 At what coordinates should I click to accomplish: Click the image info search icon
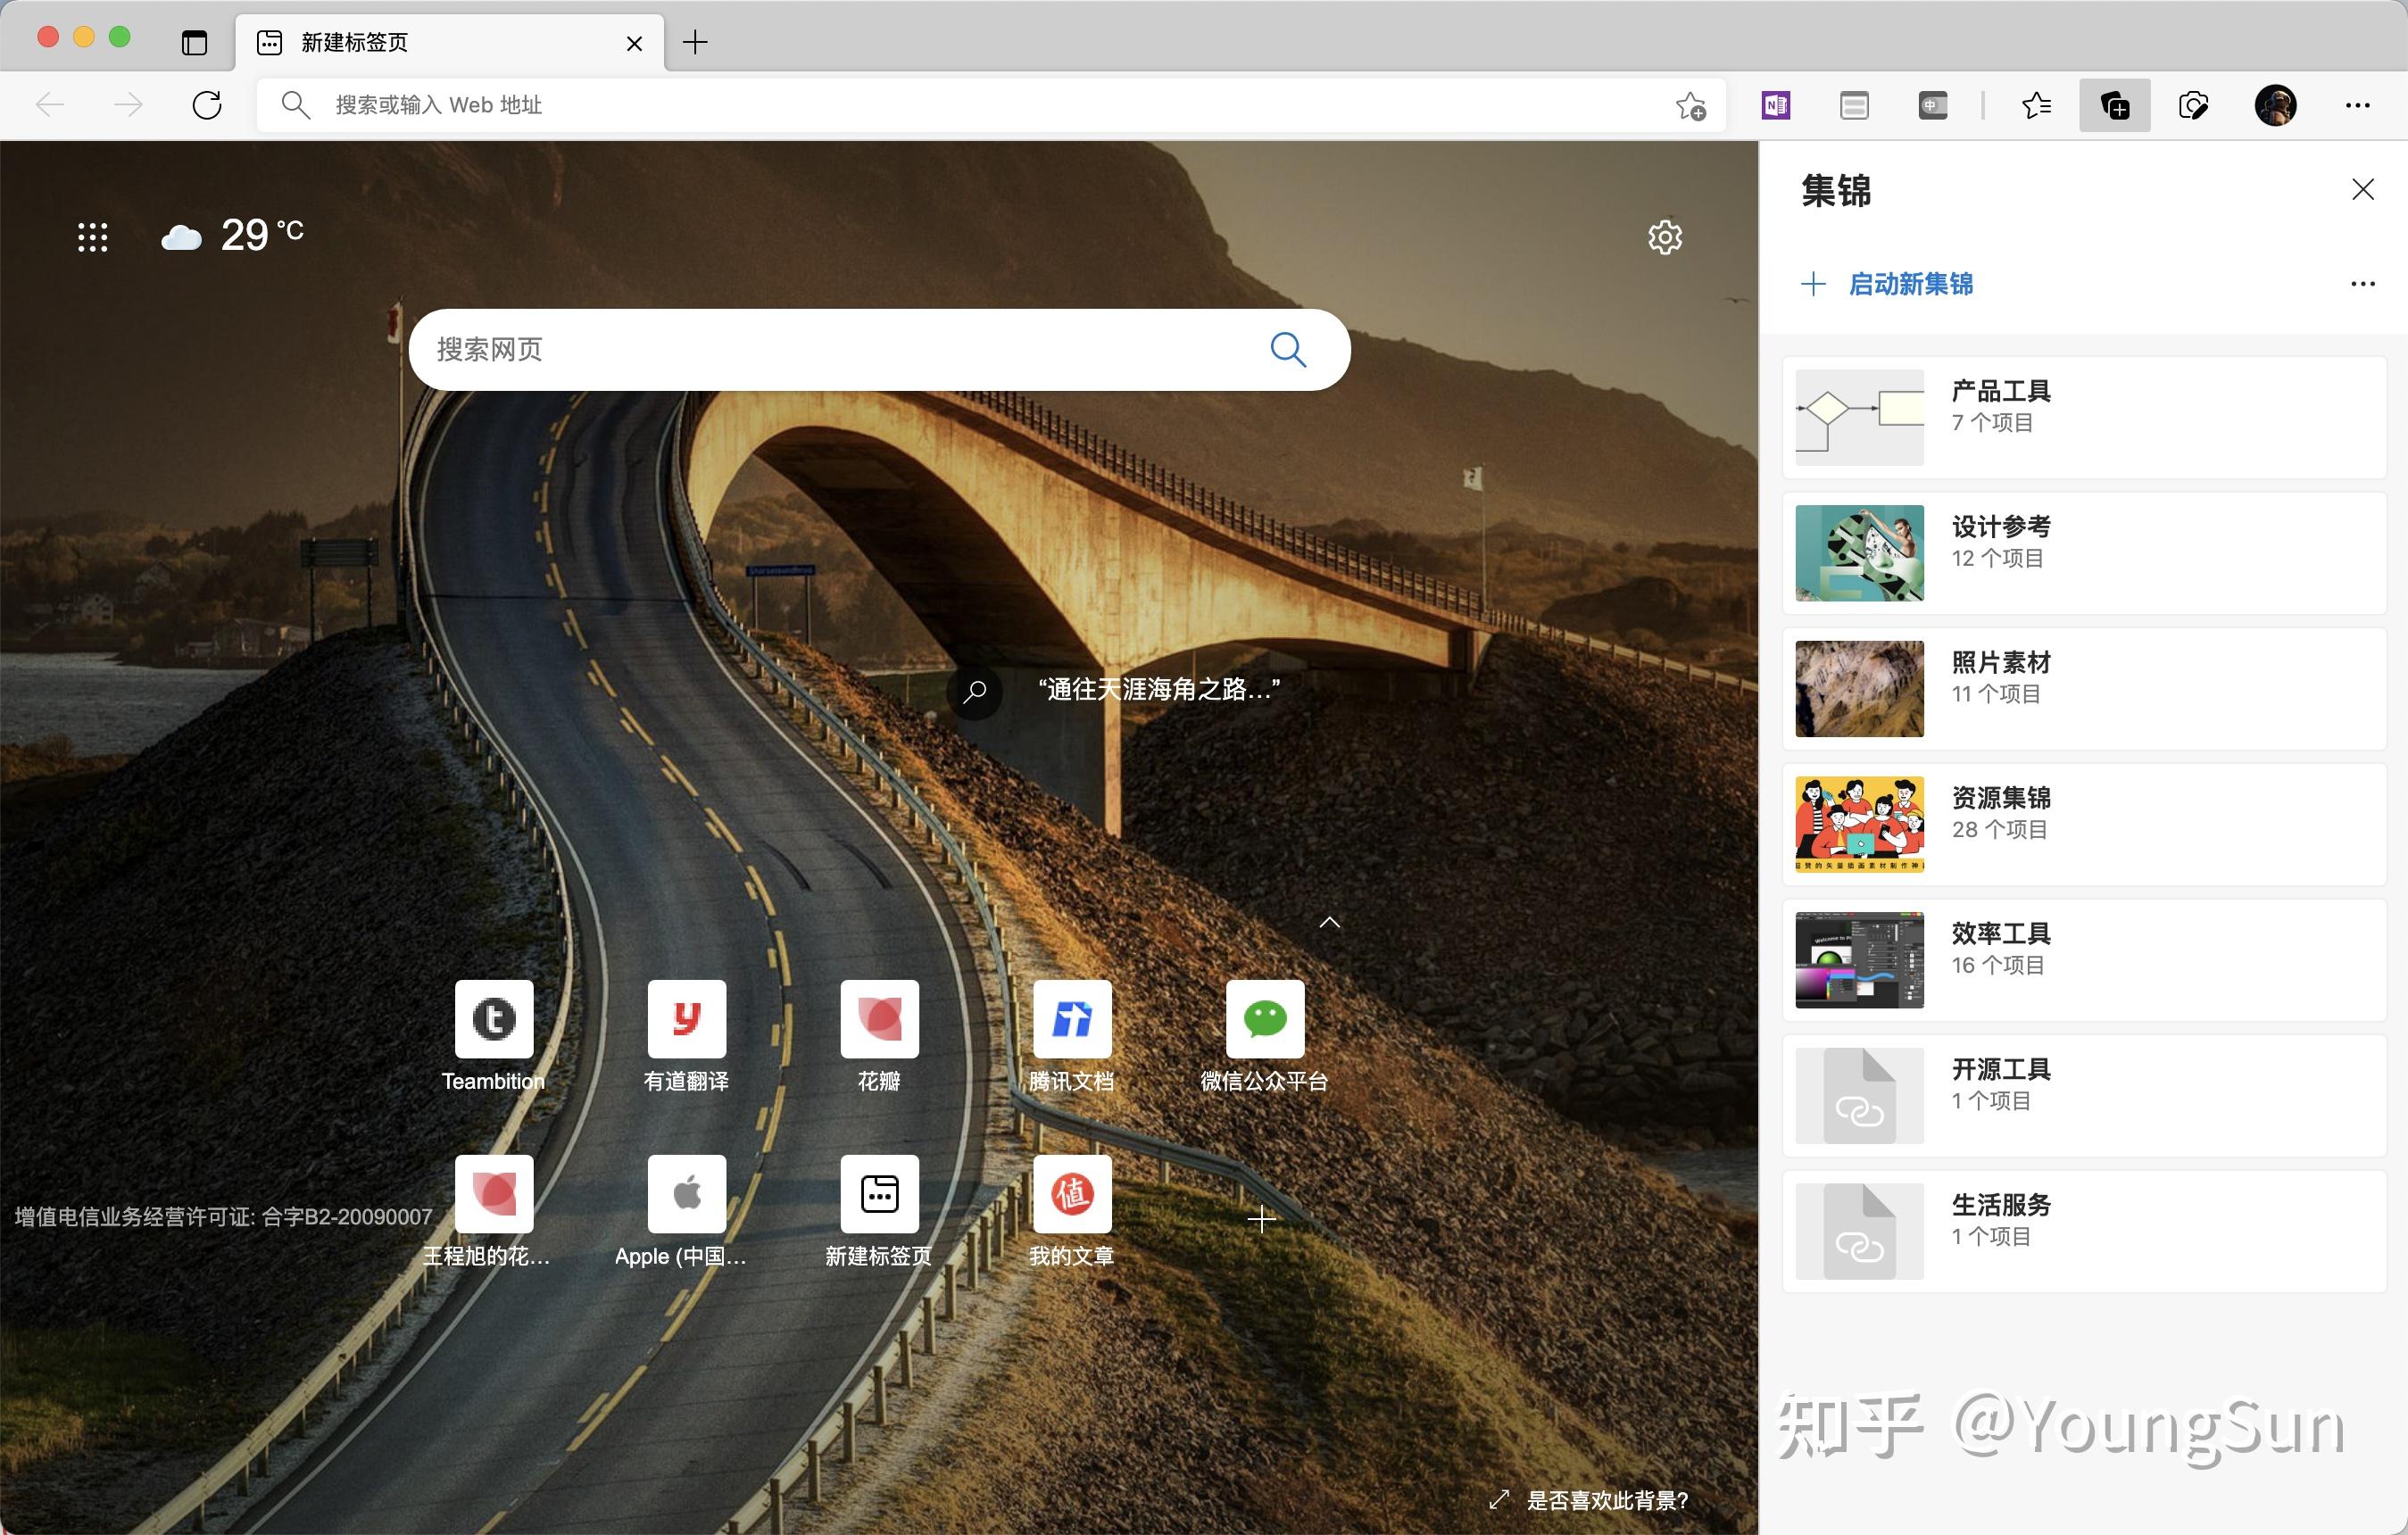tap(975, 691)
